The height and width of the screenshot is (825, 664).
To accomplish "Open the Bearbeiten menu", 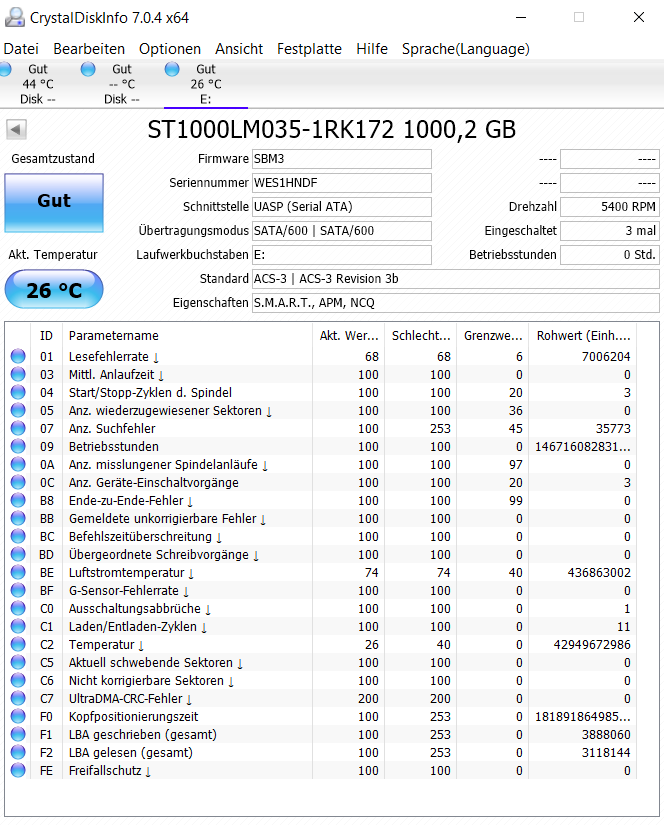I will [x=89, y=49].
